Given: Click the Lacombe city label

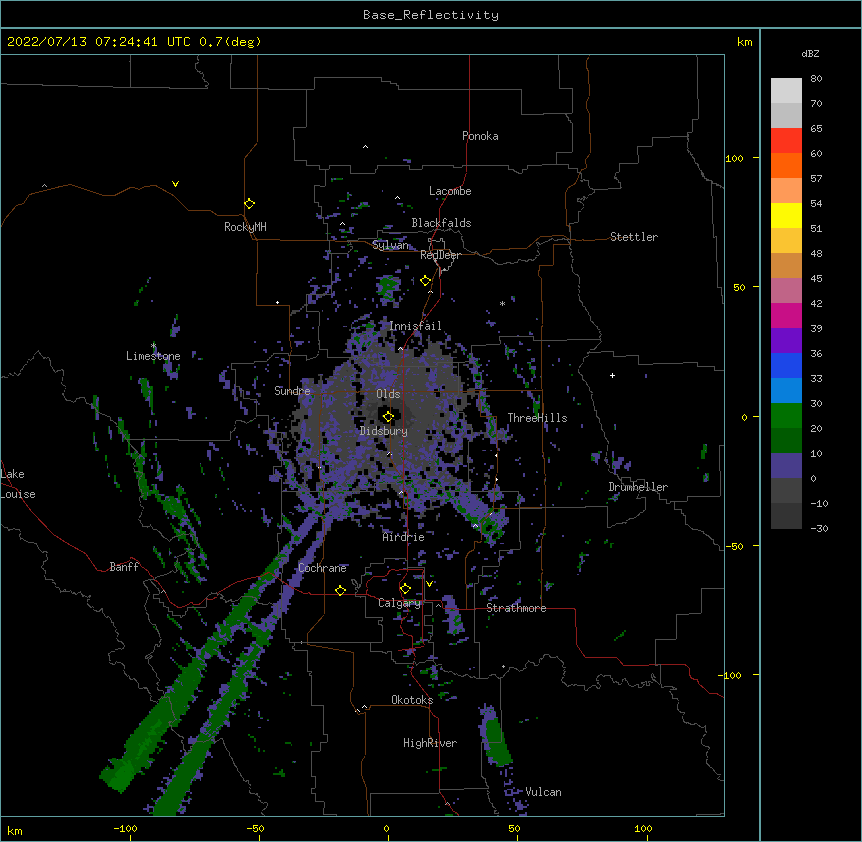Looking at the screenshot, I should (x=450, y=191).
